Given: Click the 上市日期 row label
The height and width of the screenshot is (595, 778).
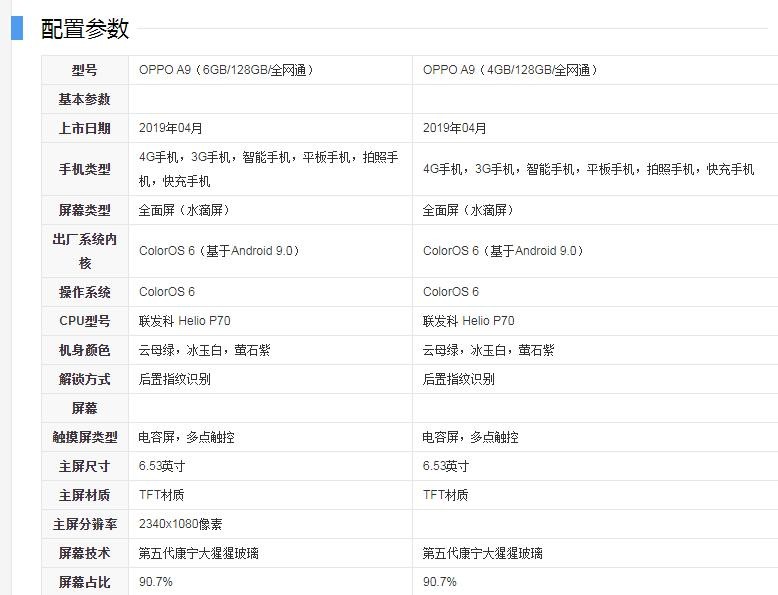Looking at the screenshot, I should click(x=85, y=128).
